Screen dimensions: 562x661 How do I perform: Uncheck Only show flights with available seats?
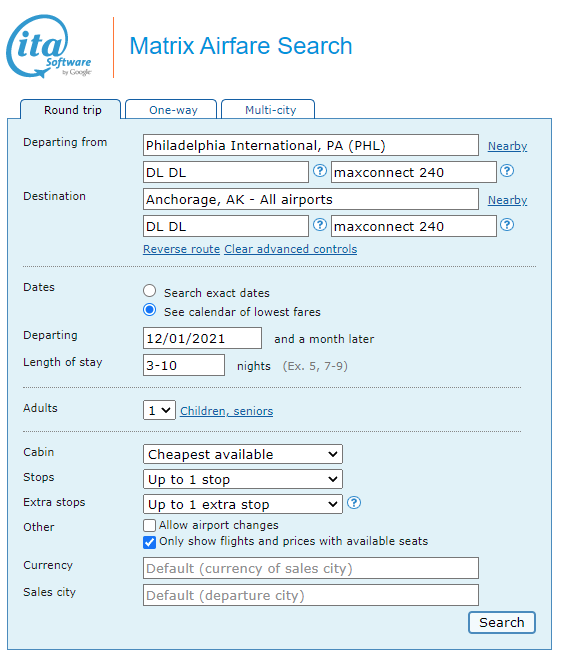click(x=149, y=542)
